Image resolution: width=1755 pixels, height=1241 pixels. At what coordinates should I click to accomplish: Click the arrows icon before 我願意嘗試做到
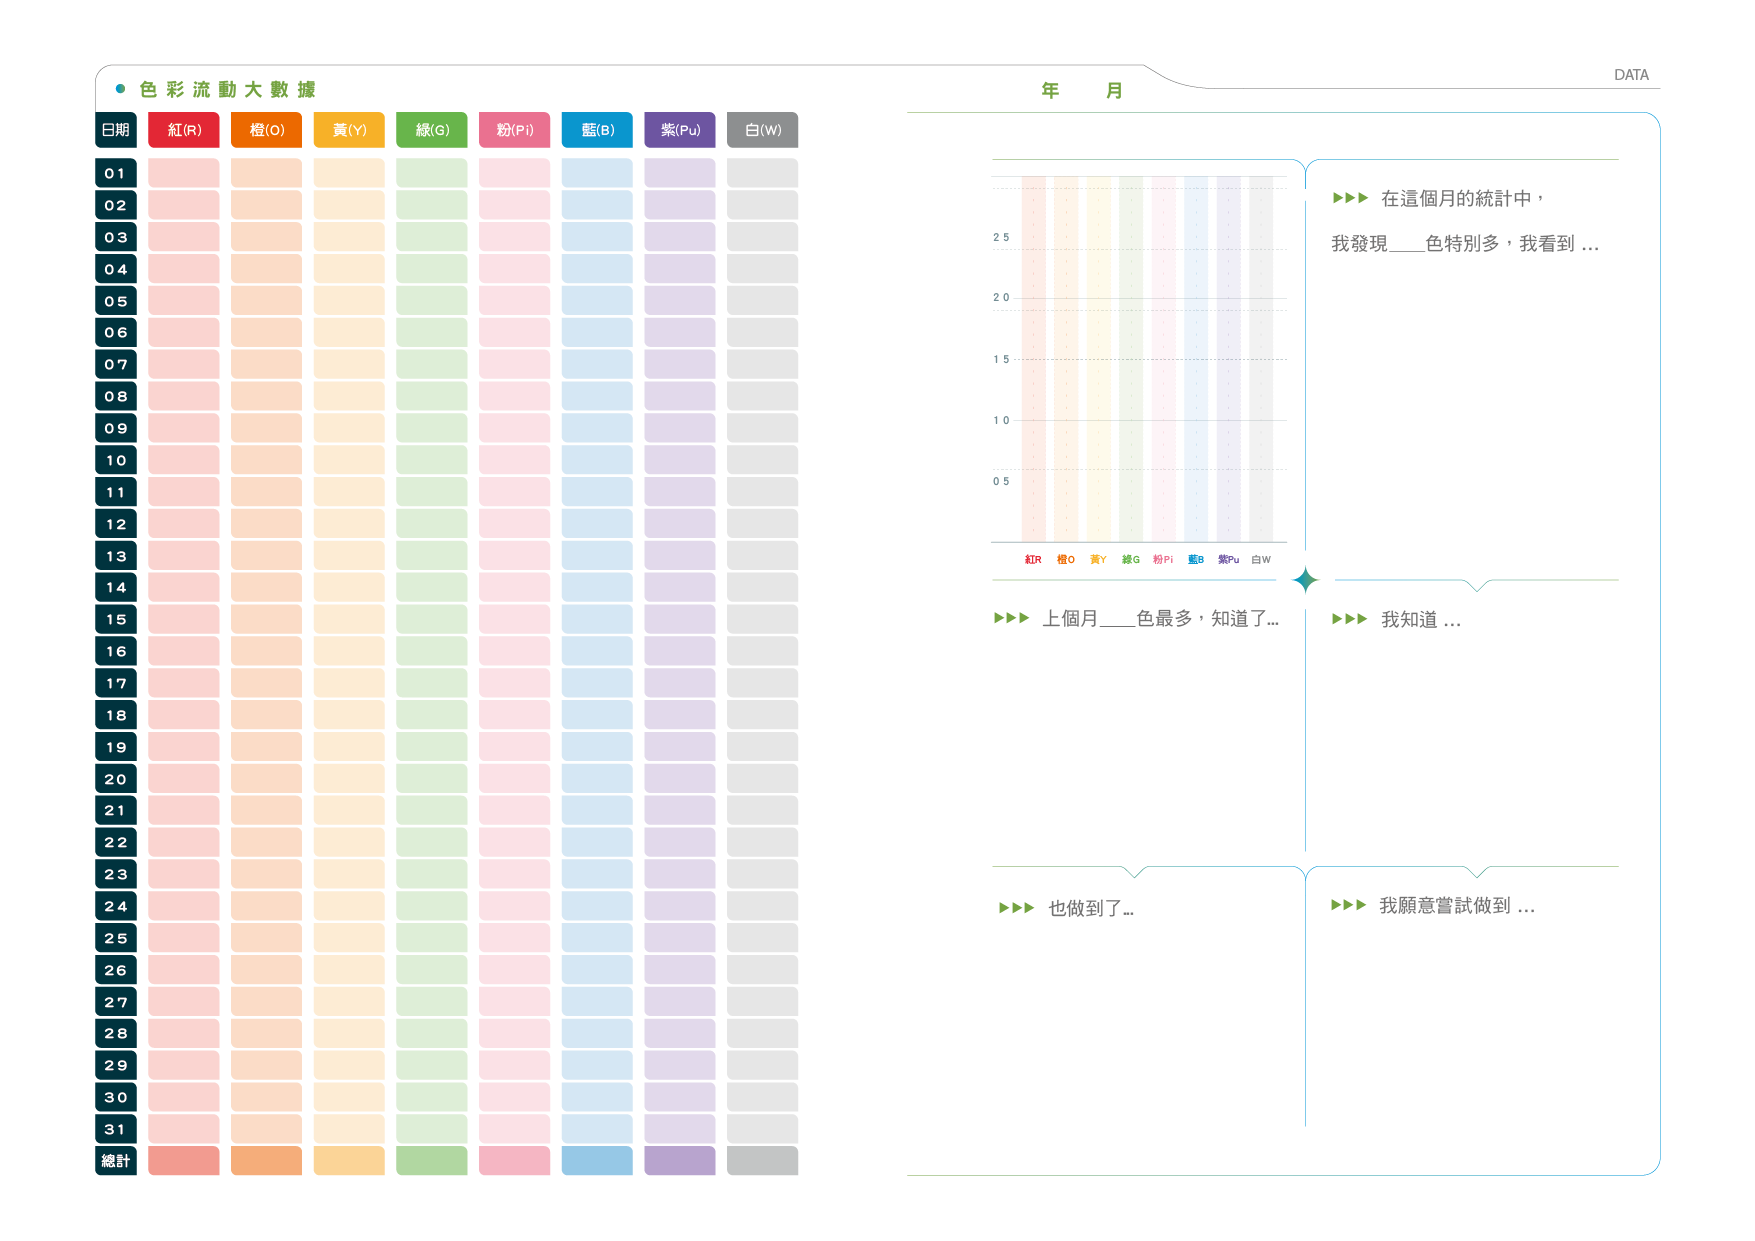[x=1348, y=905]
